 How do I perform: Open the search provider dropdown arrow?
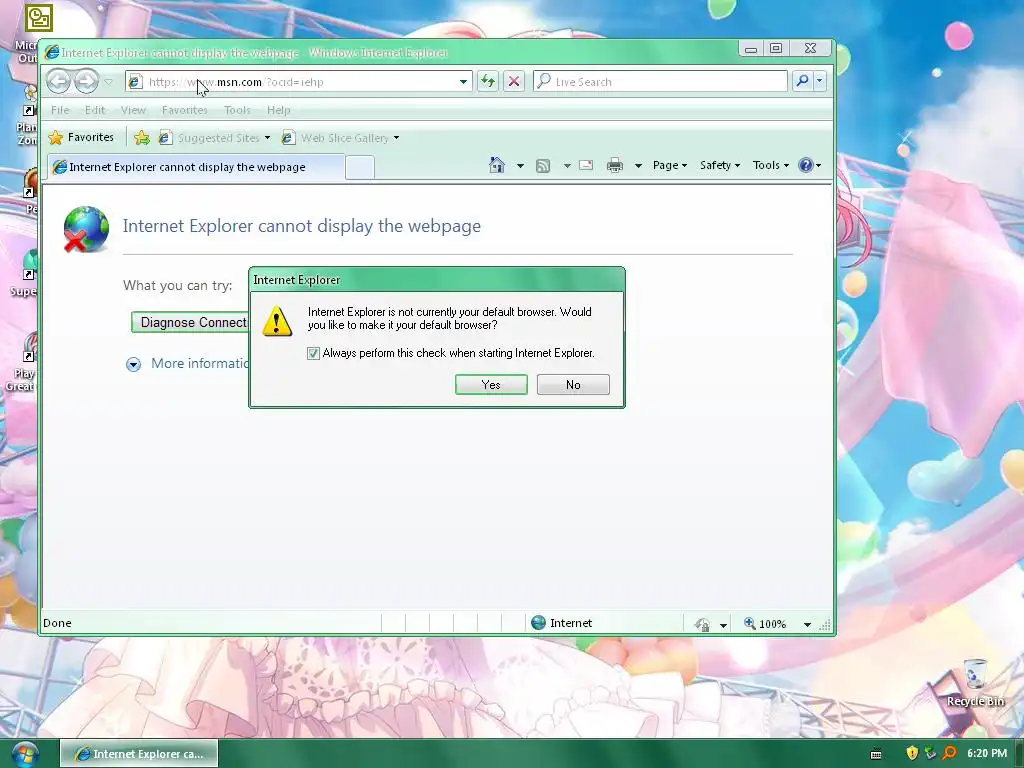[x=820, y=81]
